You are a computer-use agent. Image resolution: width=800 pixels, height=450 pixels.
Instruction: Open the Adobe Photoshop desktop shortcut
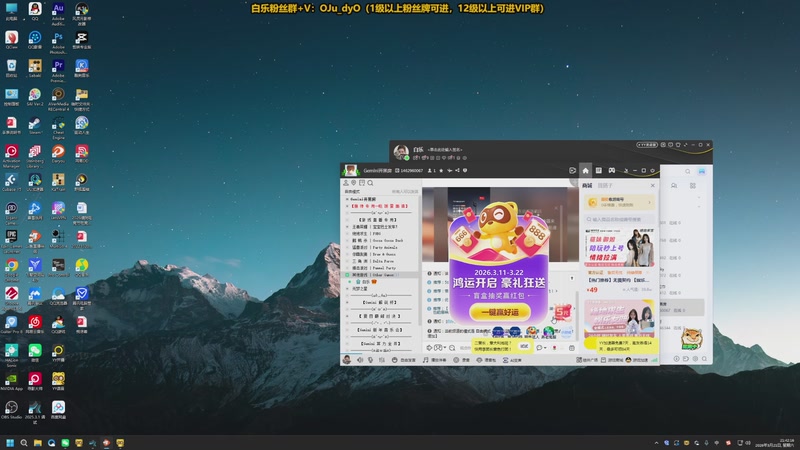click(x=58, y=41)
